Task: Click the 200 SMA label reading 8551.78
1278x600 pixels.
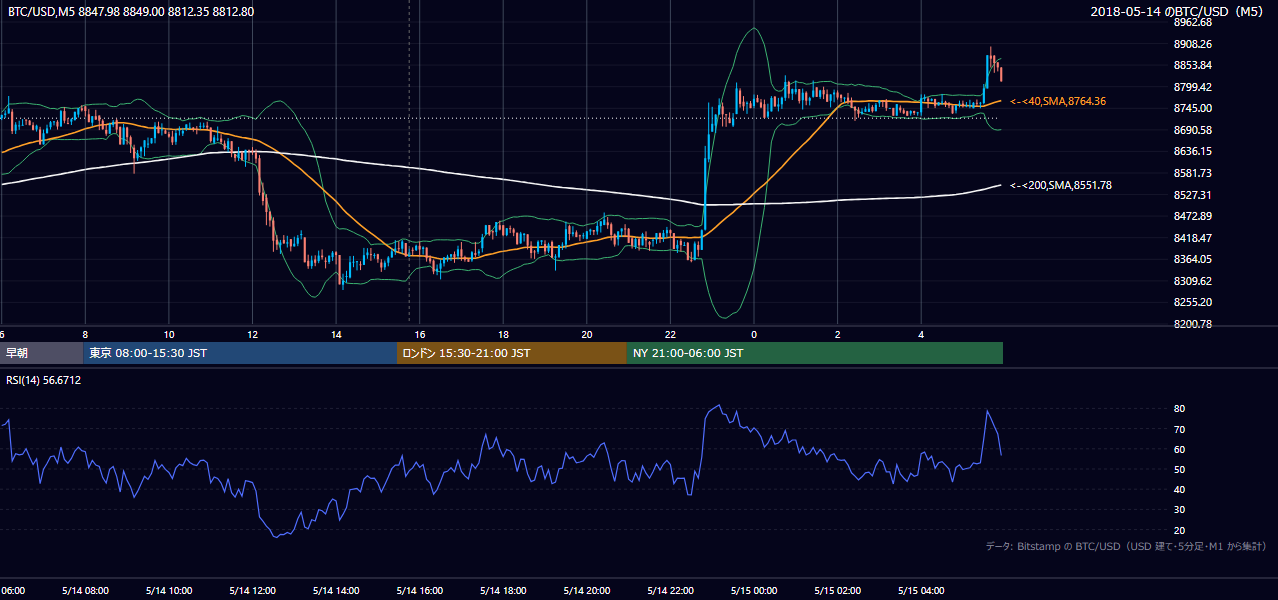Action: 1061,185
